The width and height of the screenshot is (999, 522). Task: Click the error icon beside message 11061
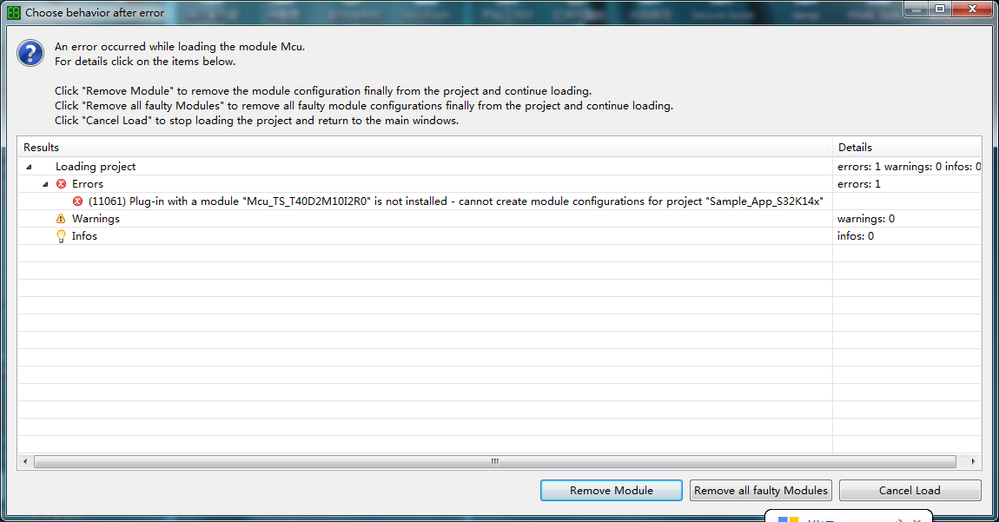tap(78, 201)
